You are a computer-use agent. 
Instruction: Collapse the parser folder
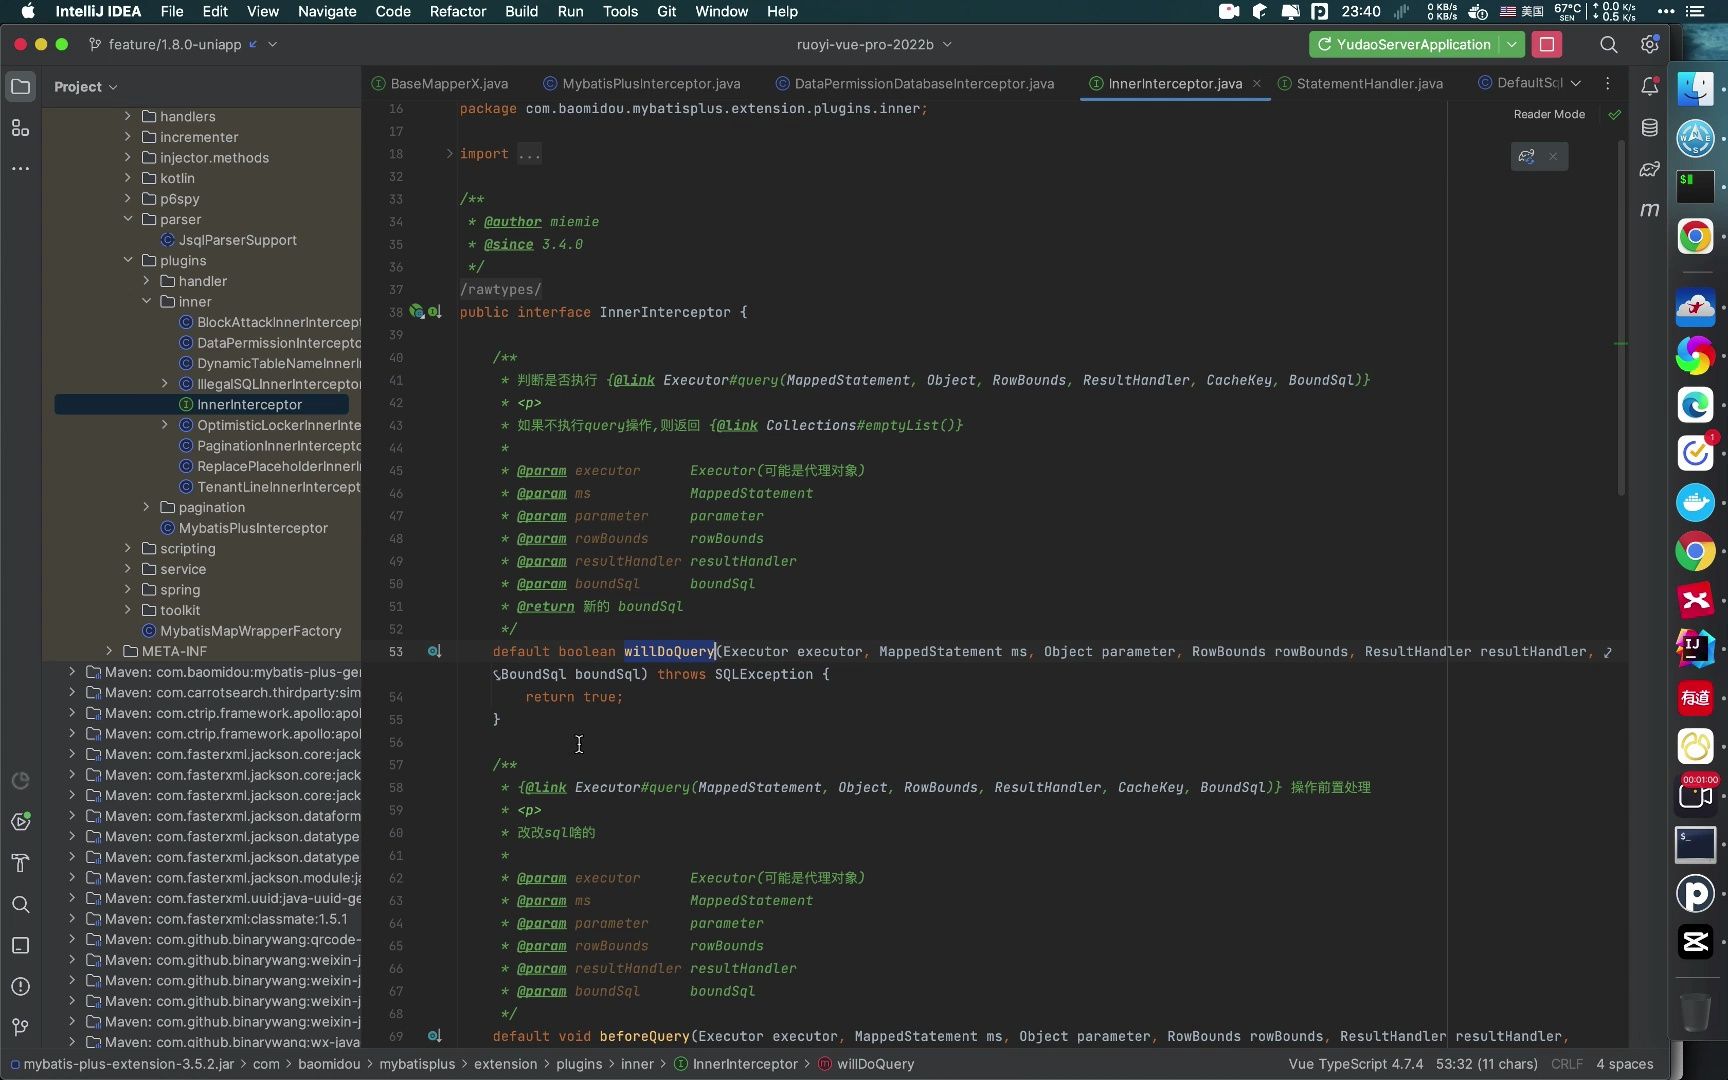pyautogui.click(x=128, y=219)
